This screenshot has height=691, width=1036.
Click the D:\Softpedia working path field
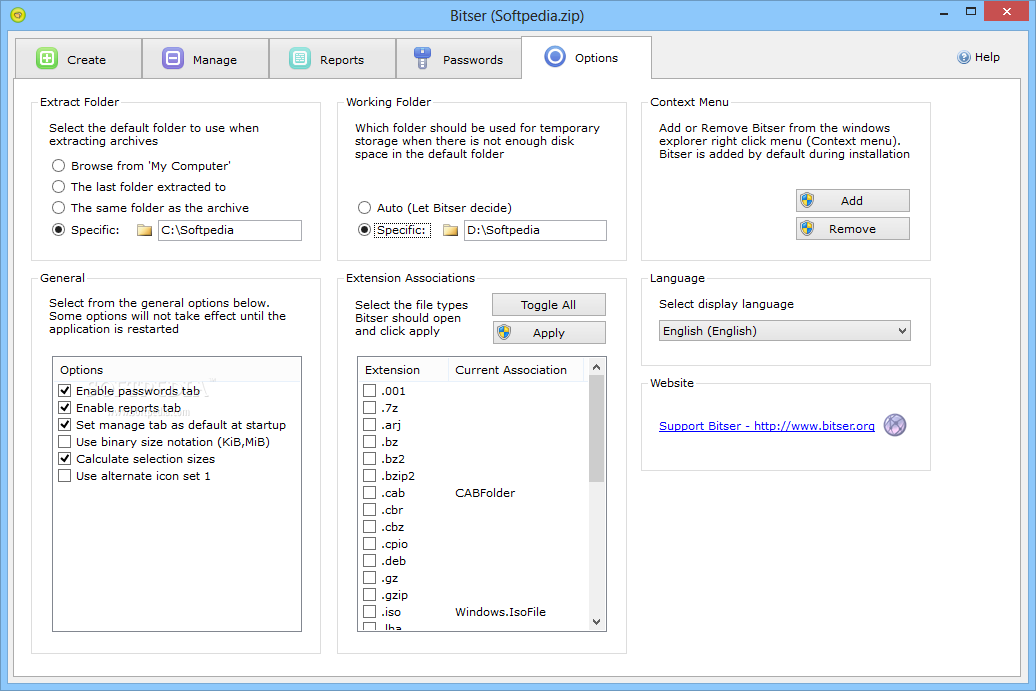535,230
